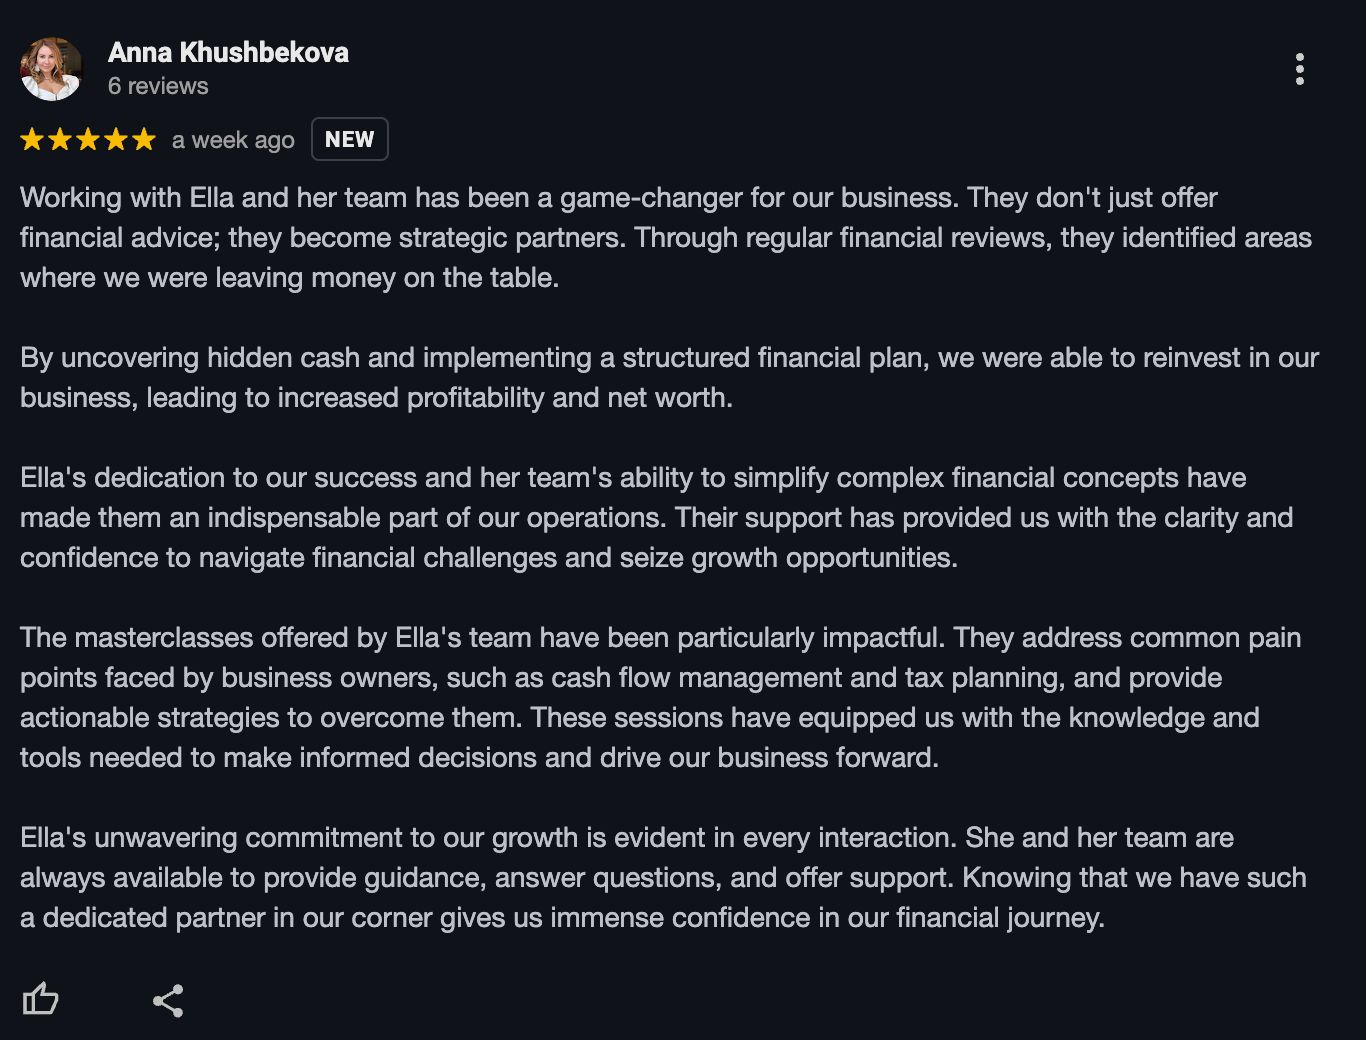Click the 'a week ago' timestamp

point(233,140)
